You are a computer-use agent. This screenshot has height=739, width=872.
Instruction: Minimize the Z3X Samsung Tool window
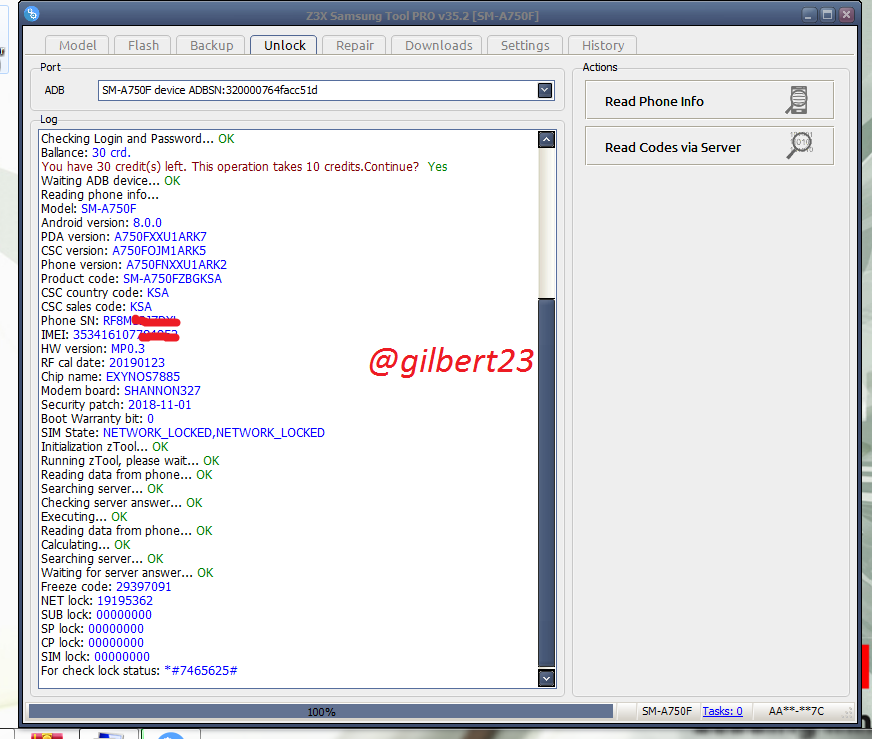(809, 15)
